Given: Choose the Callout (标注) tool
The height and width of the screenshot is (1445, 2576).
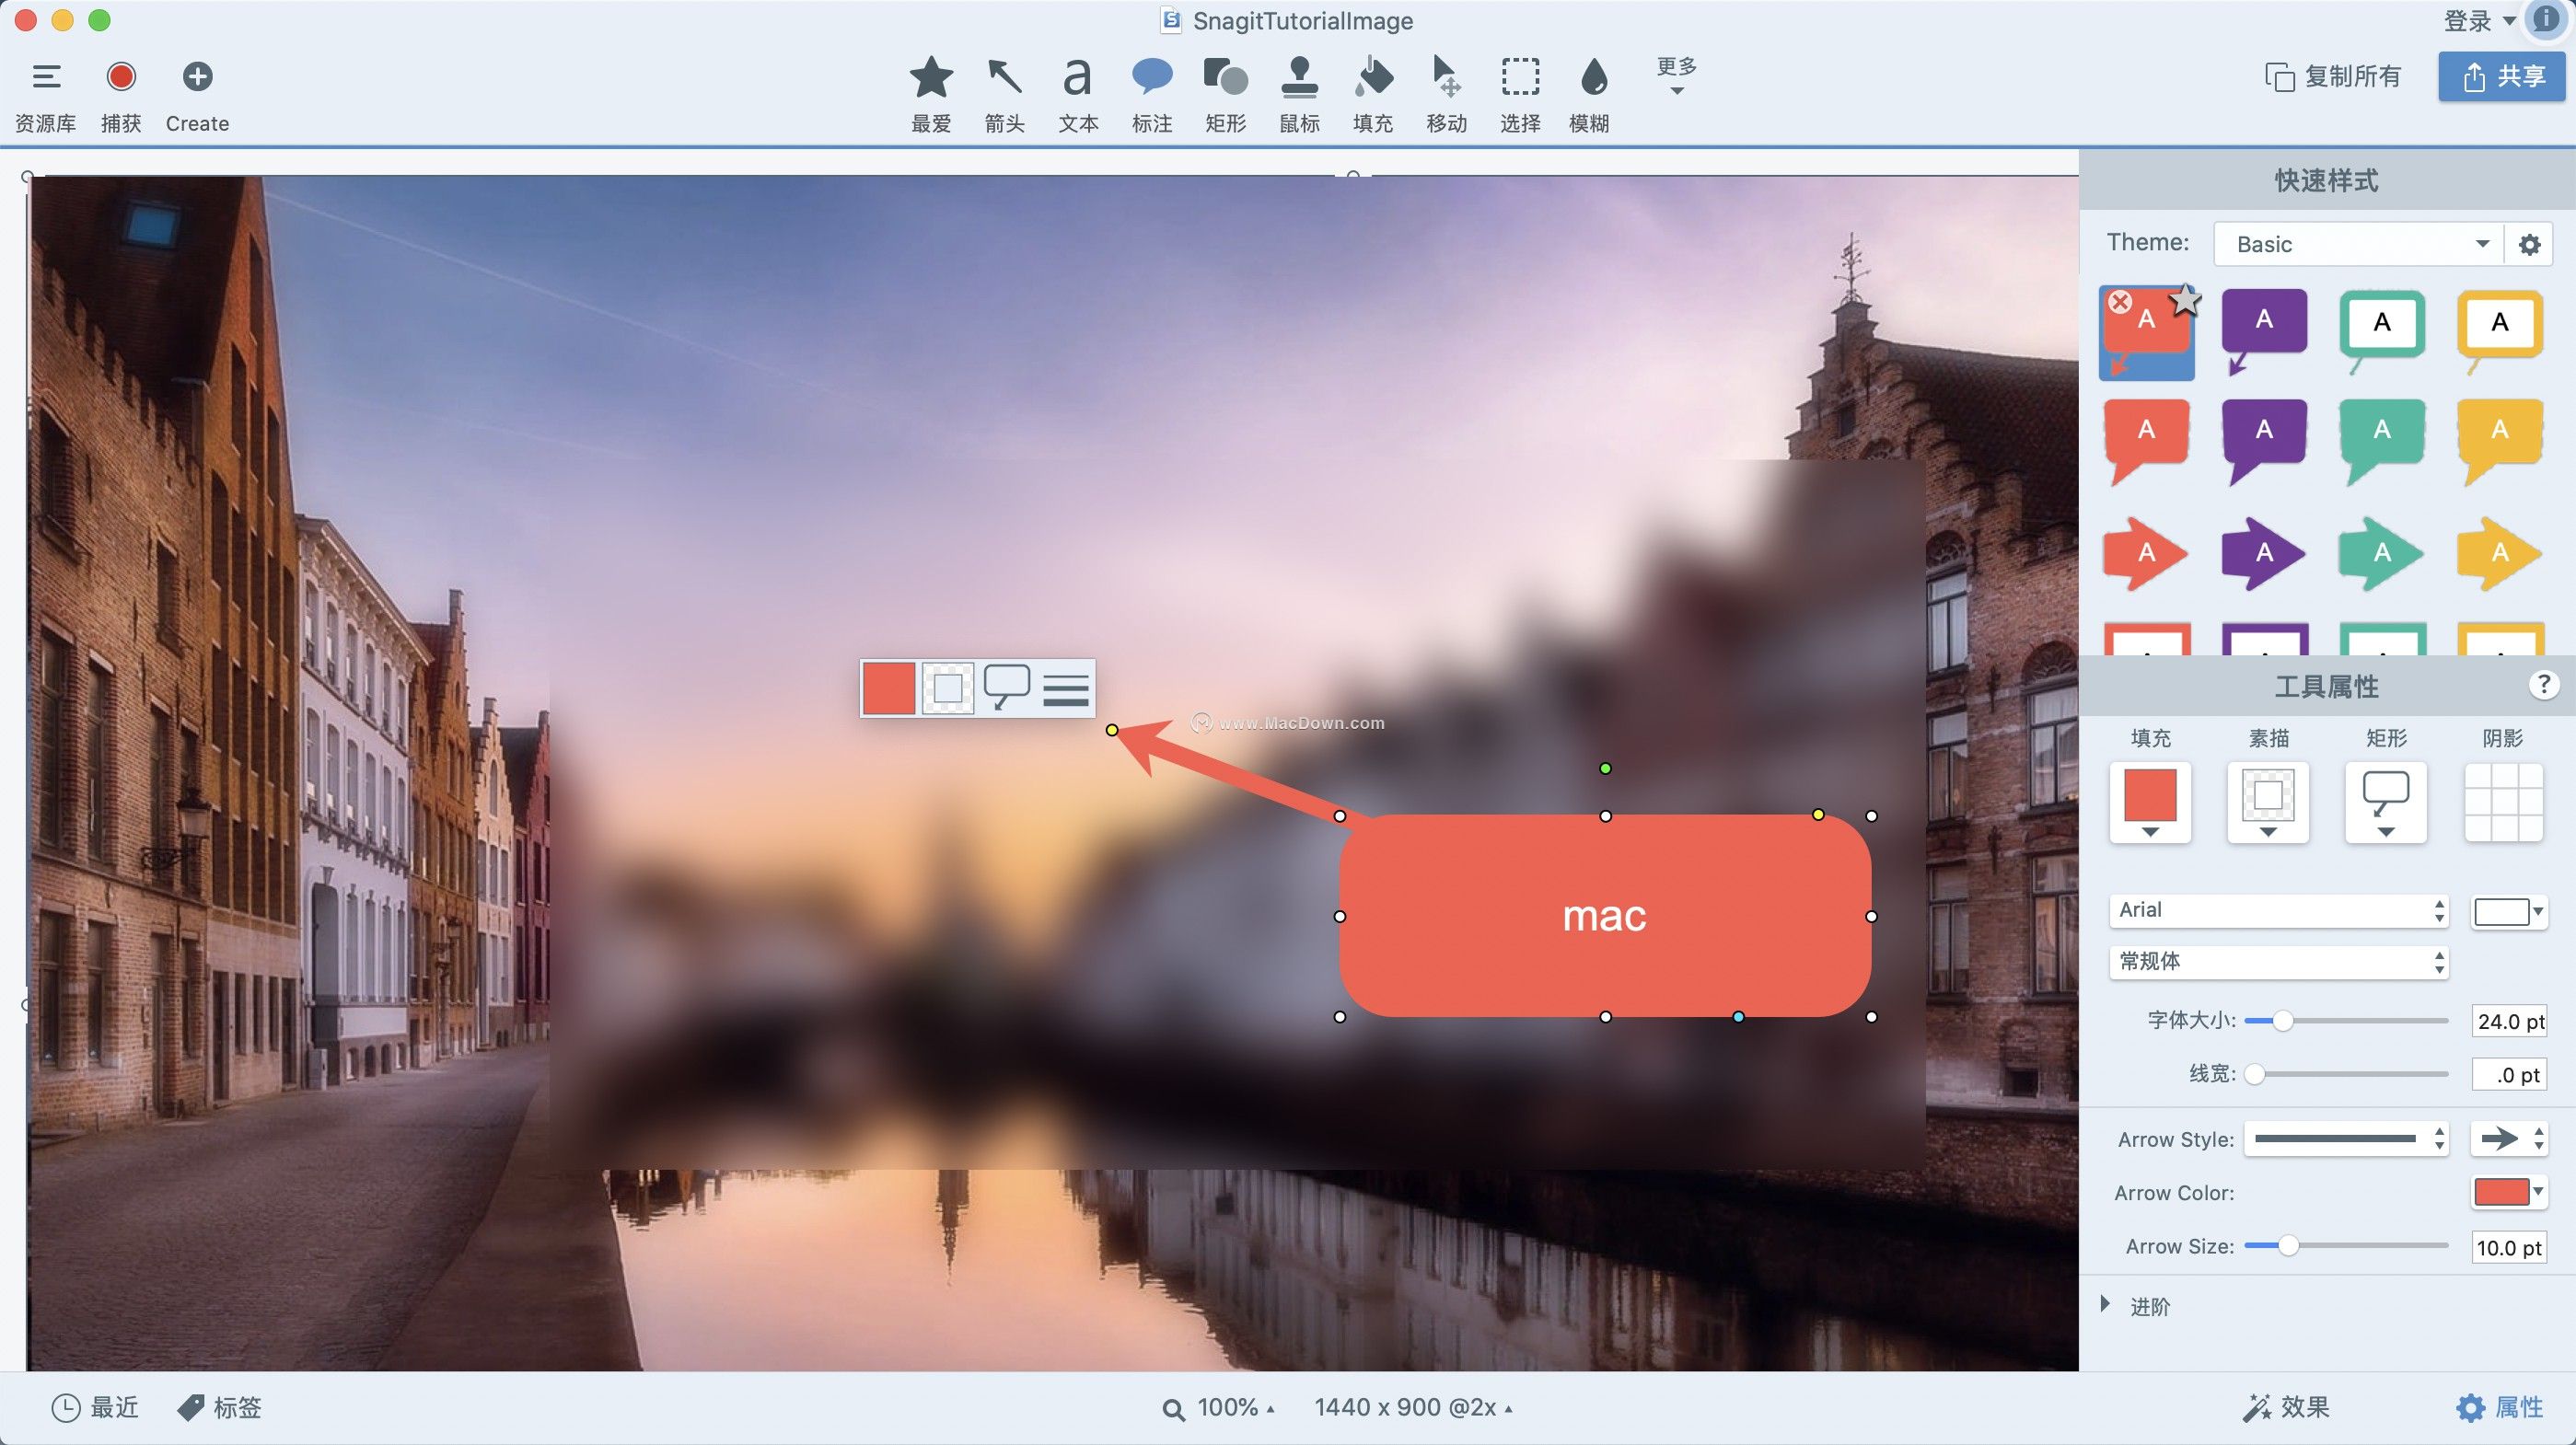Looking at the screenshot, I should (x=1152, y=94).
